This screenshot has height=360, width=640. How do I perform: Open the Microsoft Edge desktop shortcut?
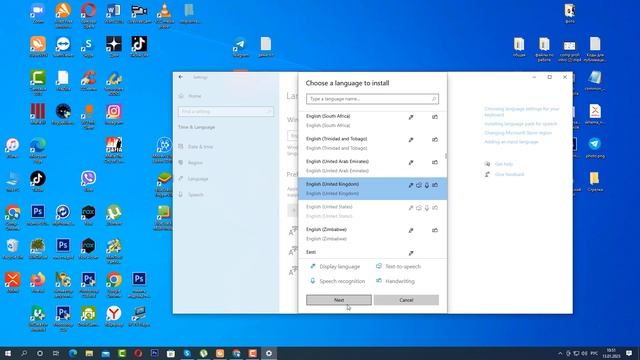pos(38,150)
